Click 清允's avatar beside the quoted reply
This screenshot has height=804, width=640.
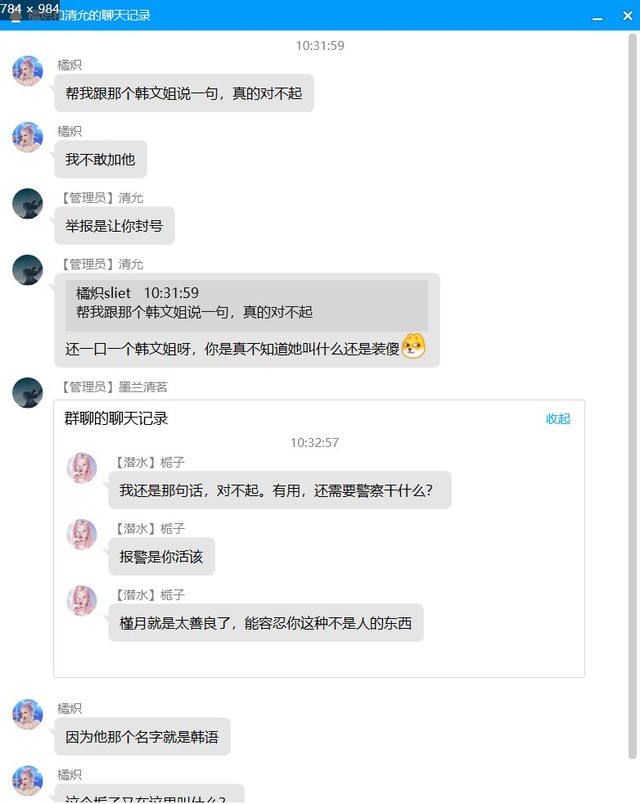pyautogui.click(x=28, y=270)
